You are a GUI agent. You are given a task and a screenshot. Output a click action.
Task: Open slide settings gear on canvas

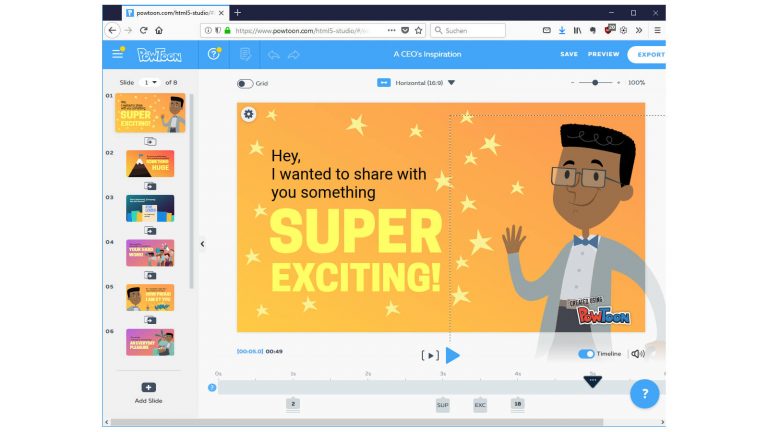point(249,114)
